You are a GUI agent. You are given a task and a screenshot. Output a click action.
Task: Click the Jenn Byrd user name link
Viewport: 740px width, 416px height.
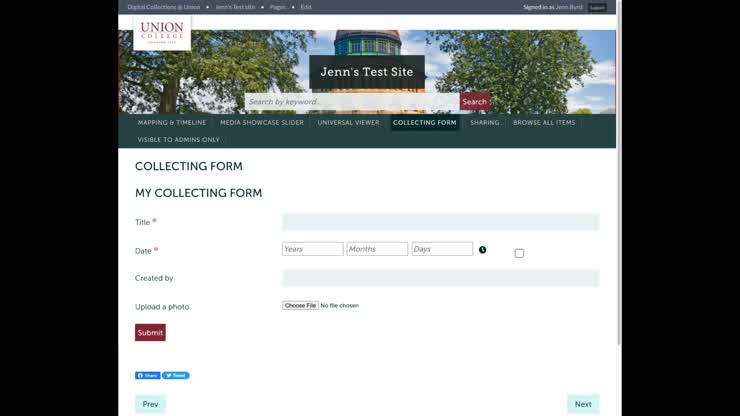(569, 7)
